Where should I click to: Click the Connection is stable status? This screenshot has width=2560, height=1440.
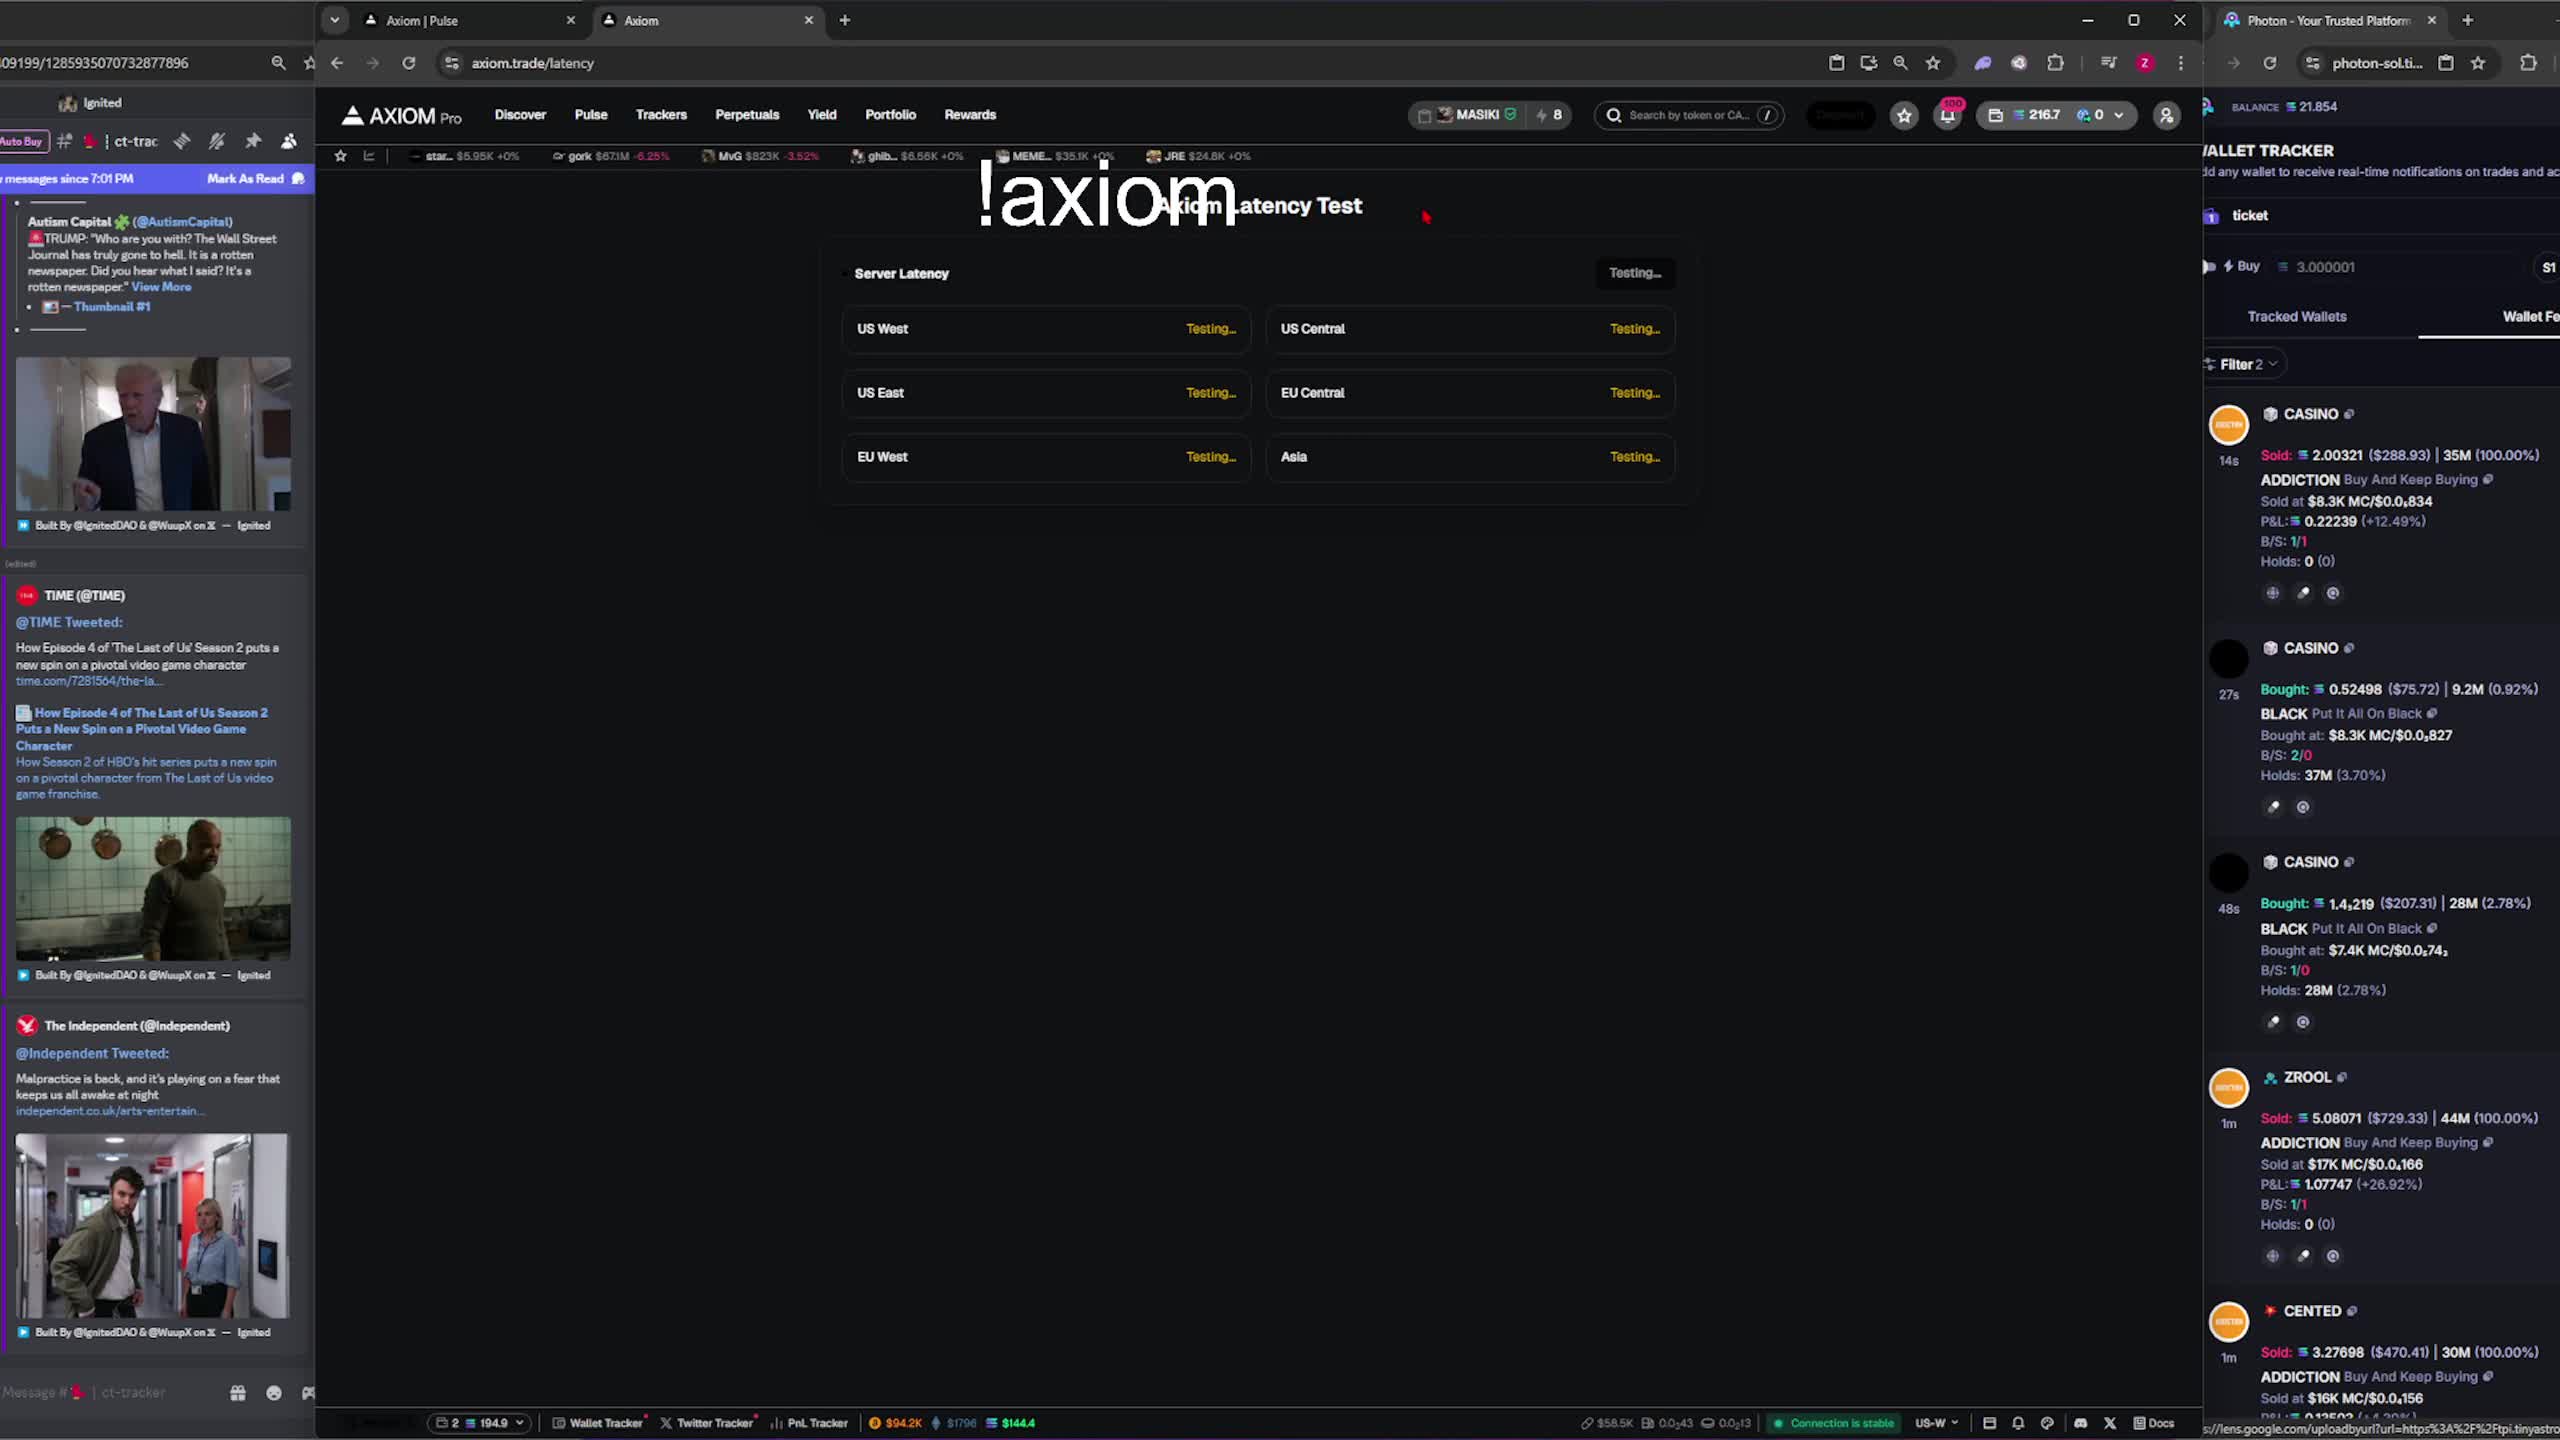coord(1833,1423)
